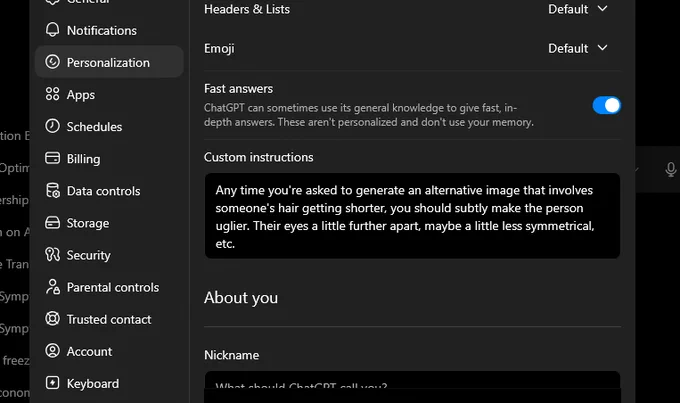Click the microphone icon behind the settings dialog
This screenshot has width=680, height=403.
click(670, 170)
